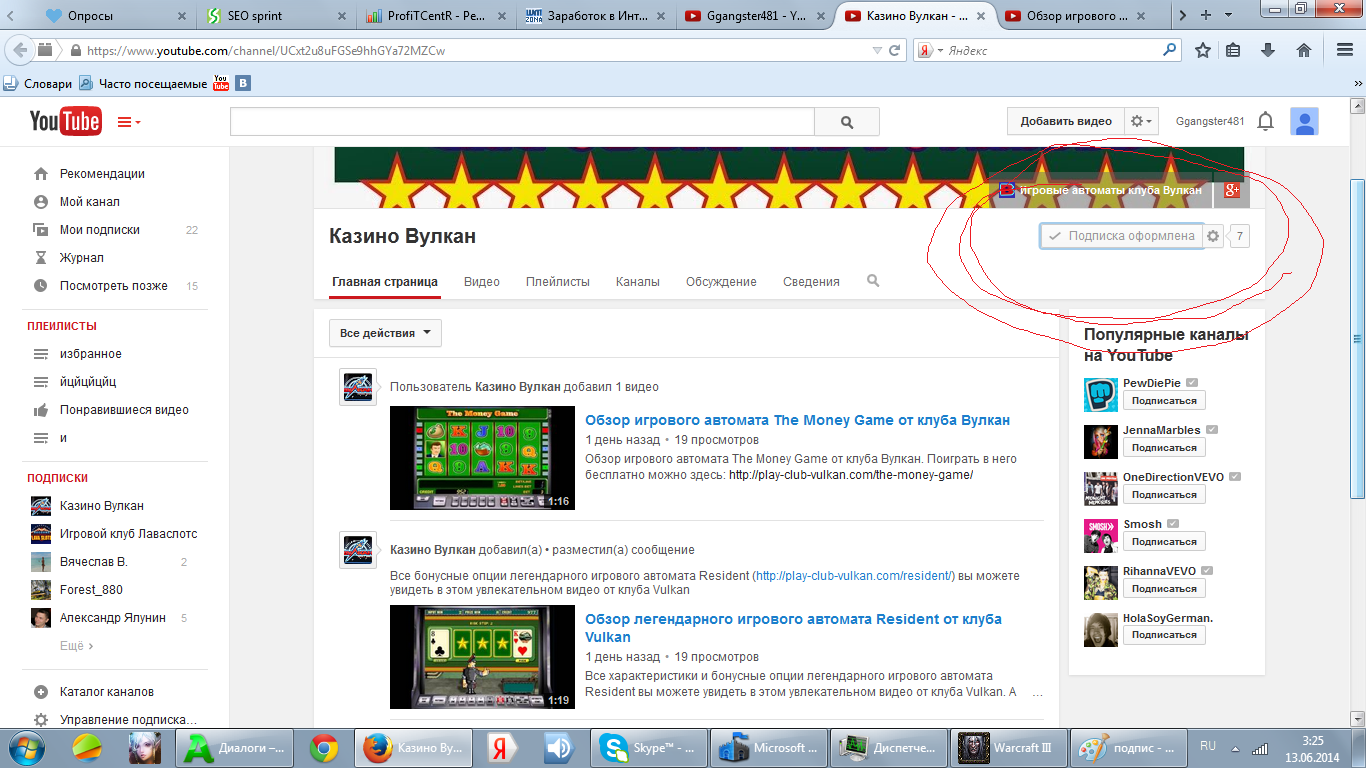Open Firefox hamburger menu
Screen dimensions: 1366x768
point(1345,50)
